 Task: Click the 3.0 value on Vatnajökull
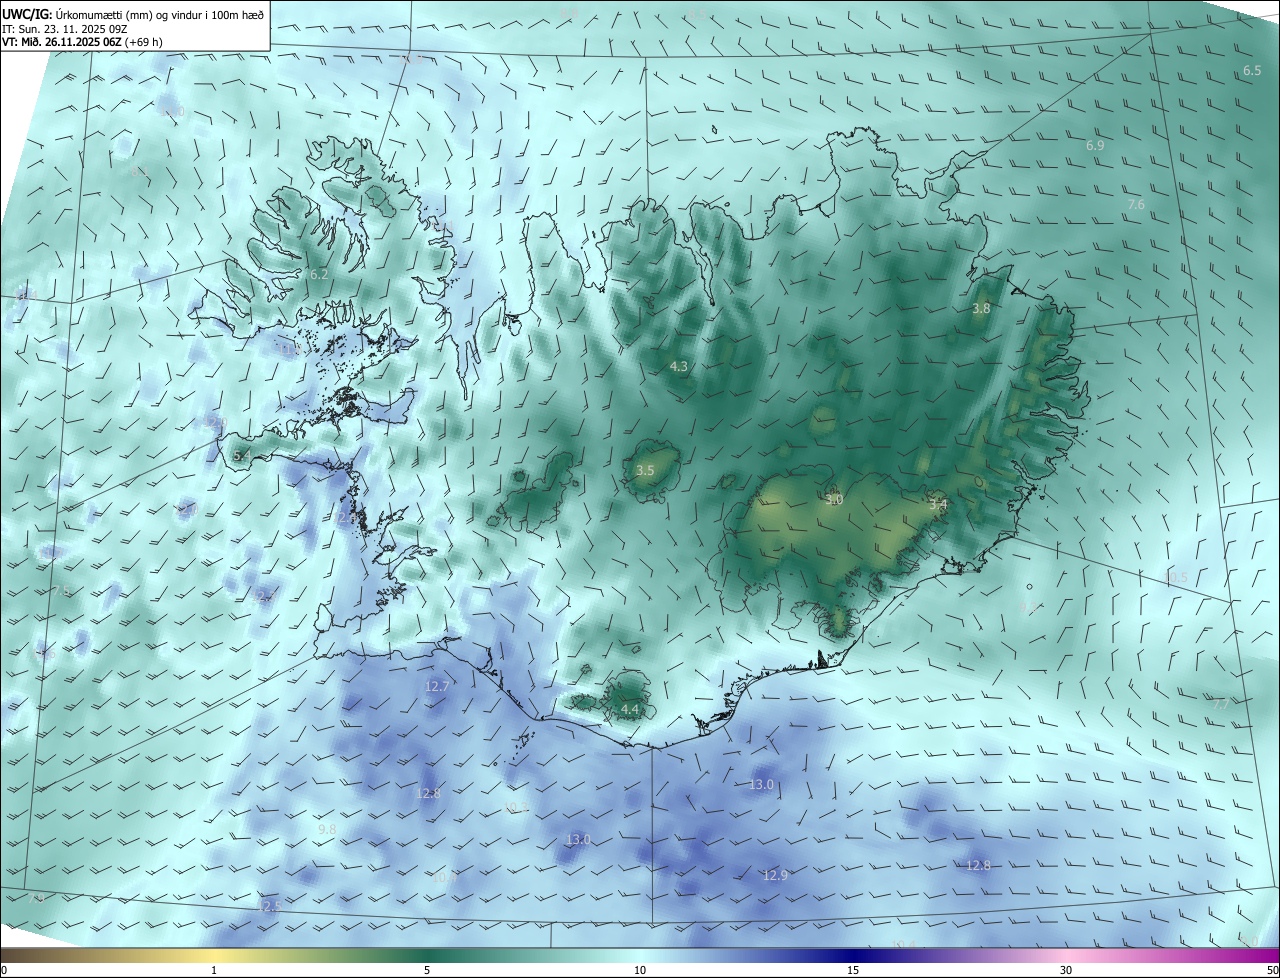834,499
